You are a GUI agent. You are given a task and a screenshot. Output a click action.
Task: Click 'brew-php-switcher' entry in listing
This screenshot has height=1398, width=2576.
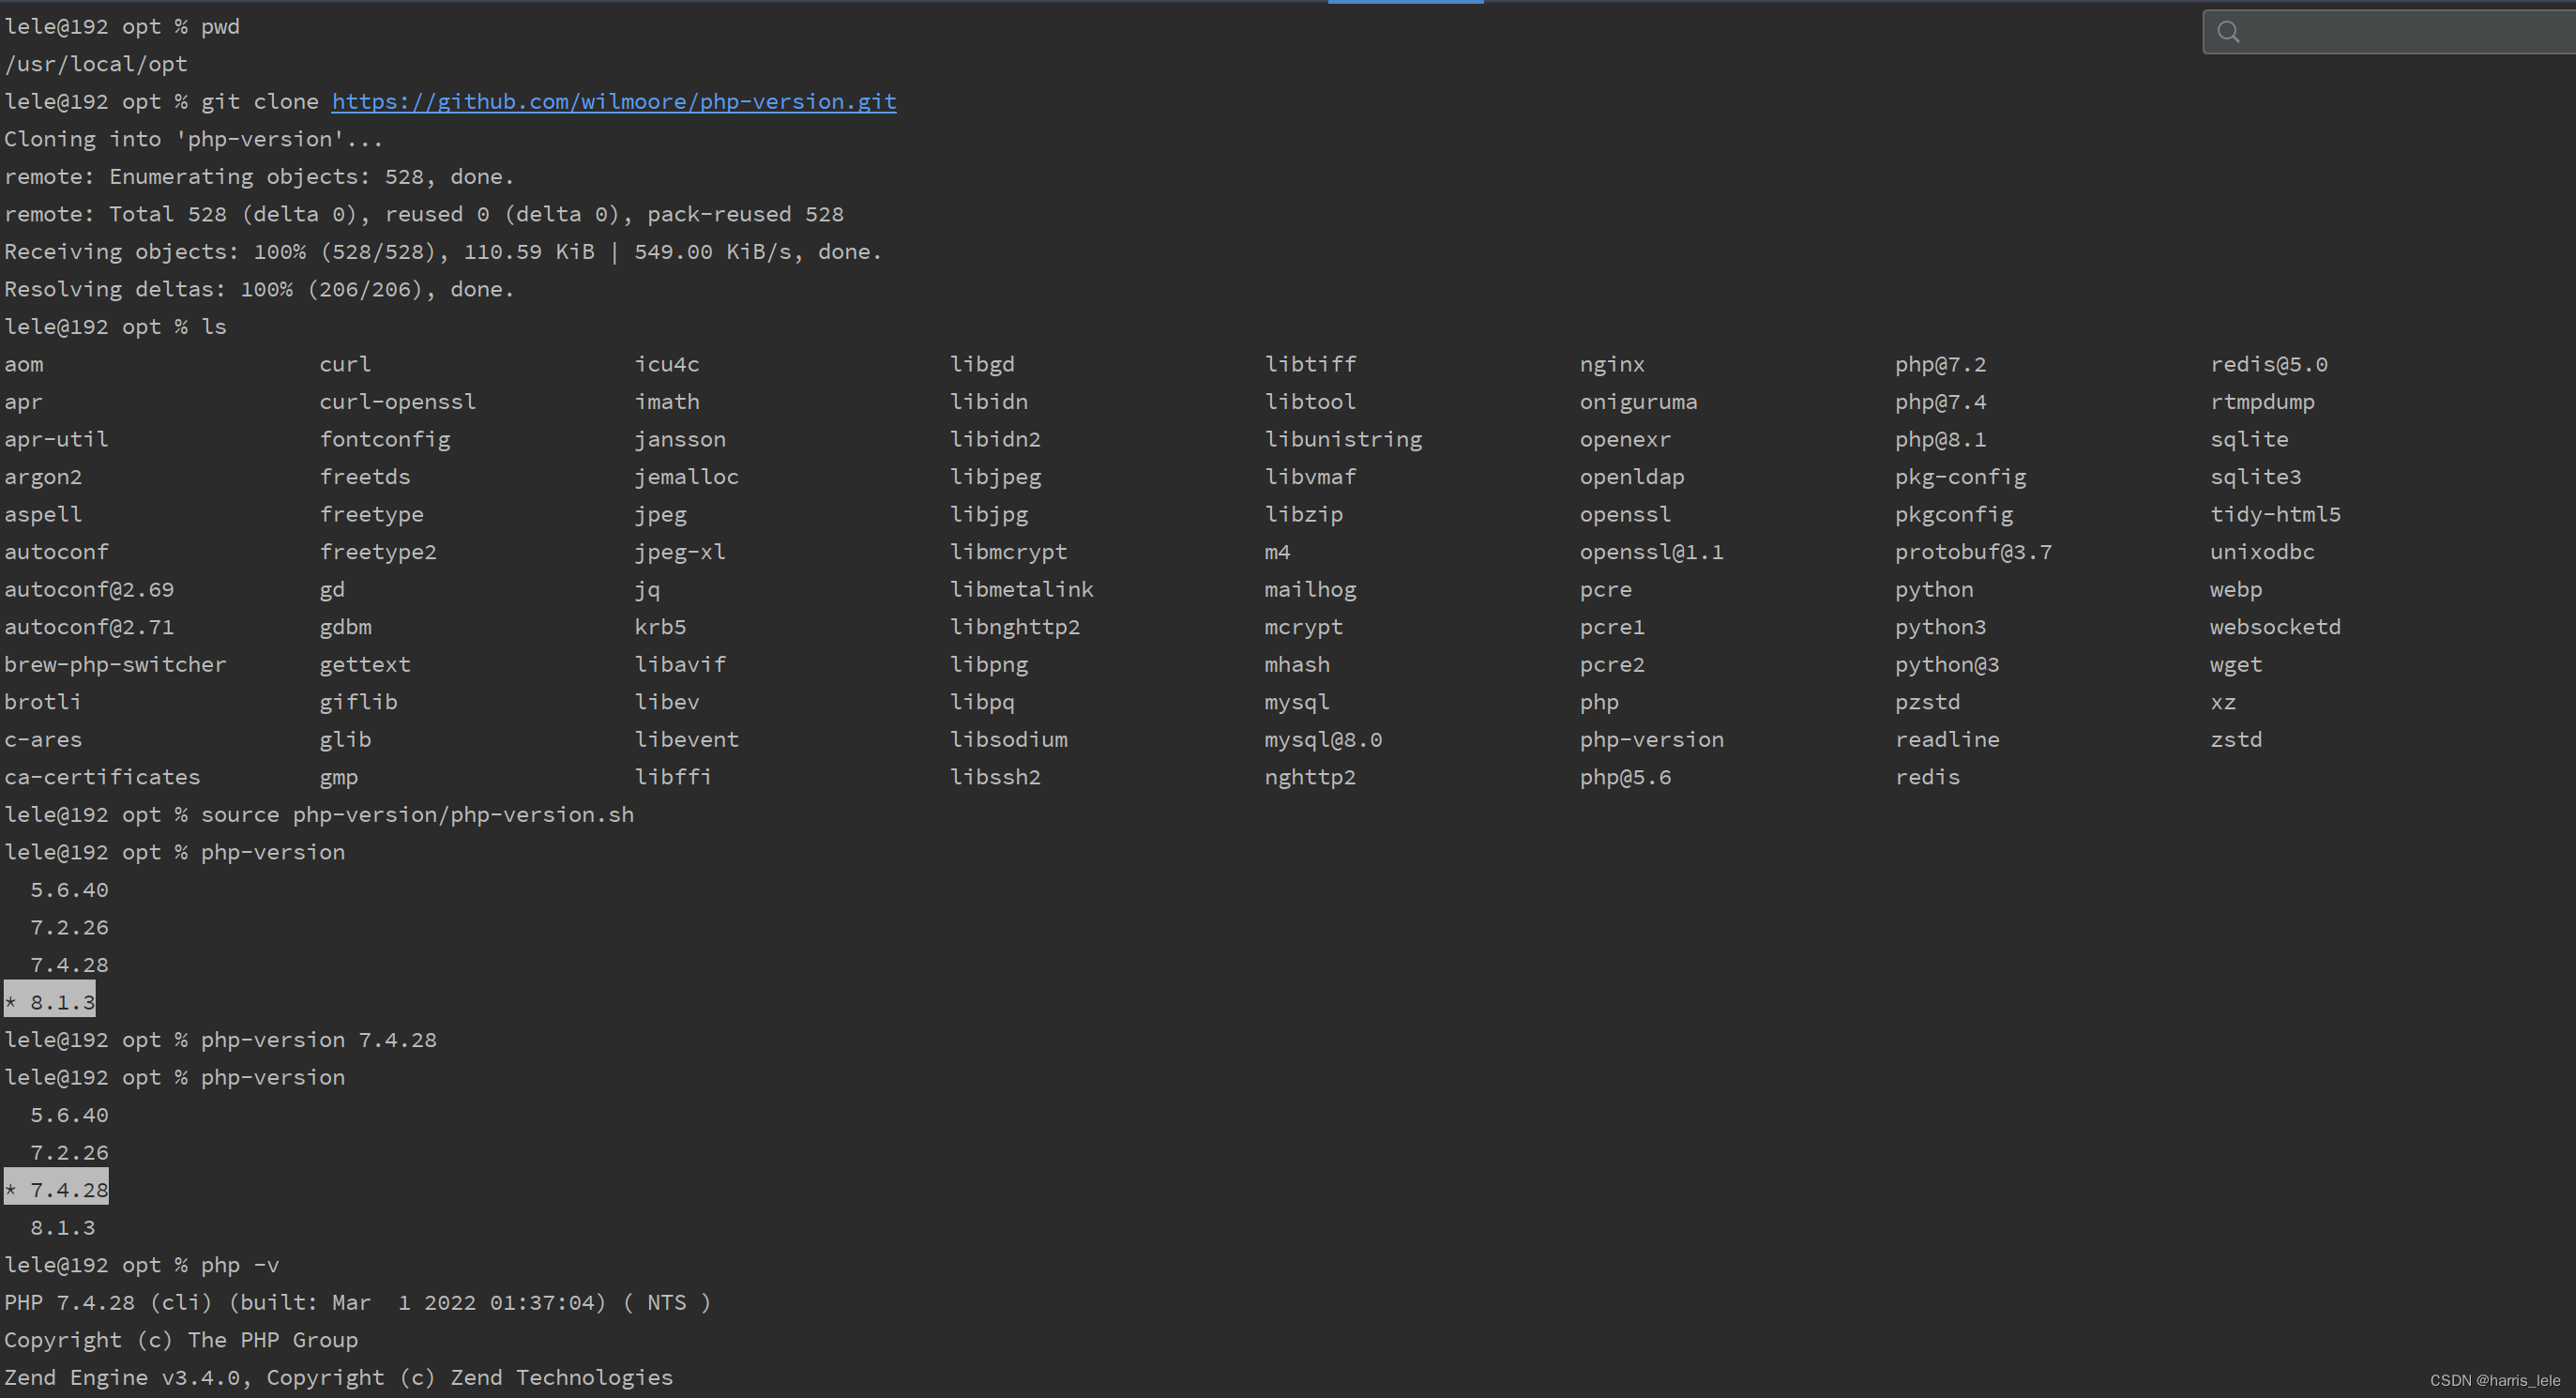[115, 665]
